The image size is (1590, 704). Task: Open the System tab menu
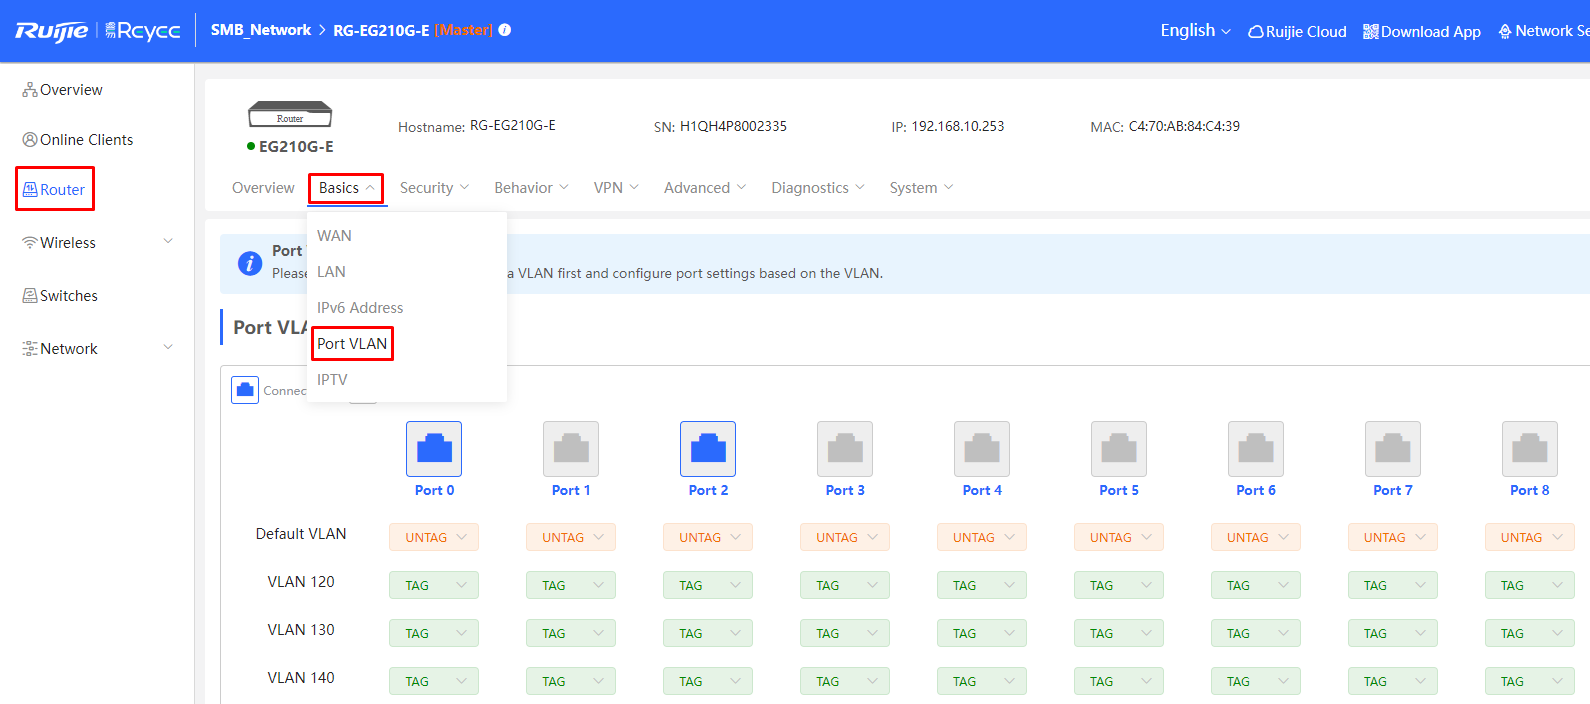pyautogui.click(x=921, y=188)
